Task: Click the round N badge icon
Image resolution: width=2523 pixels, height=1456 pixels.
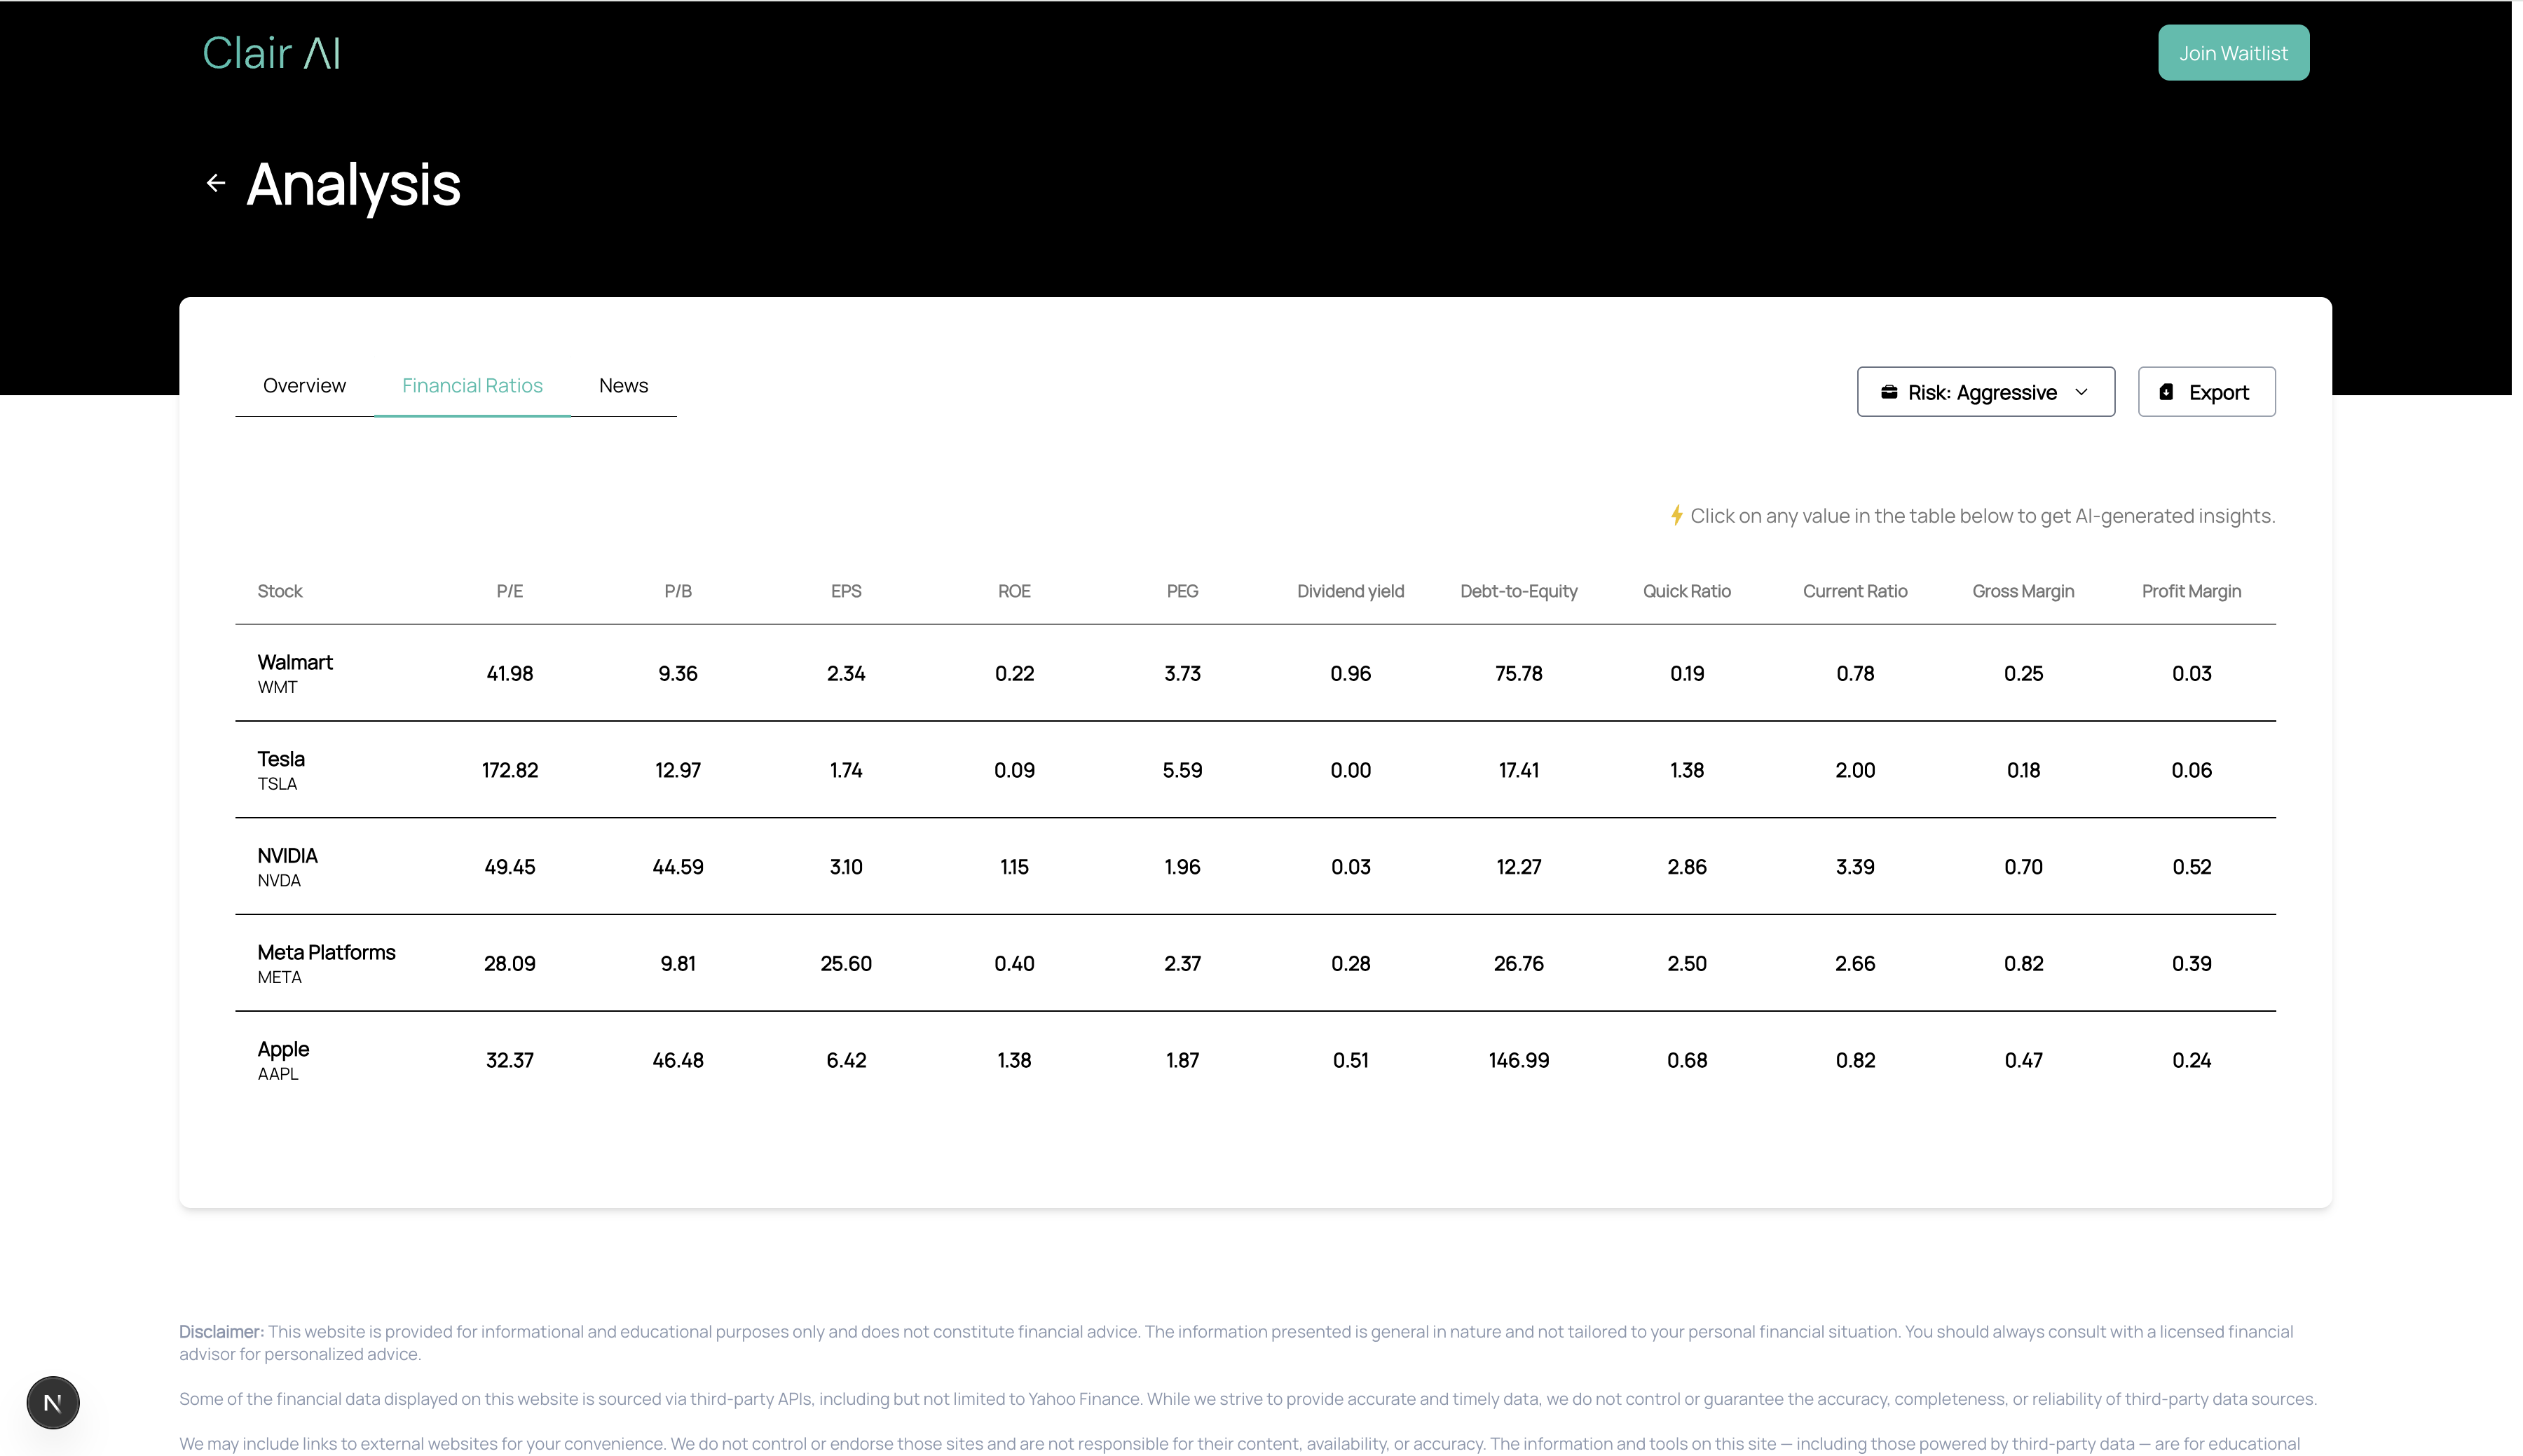Action: pos(53,1403)
